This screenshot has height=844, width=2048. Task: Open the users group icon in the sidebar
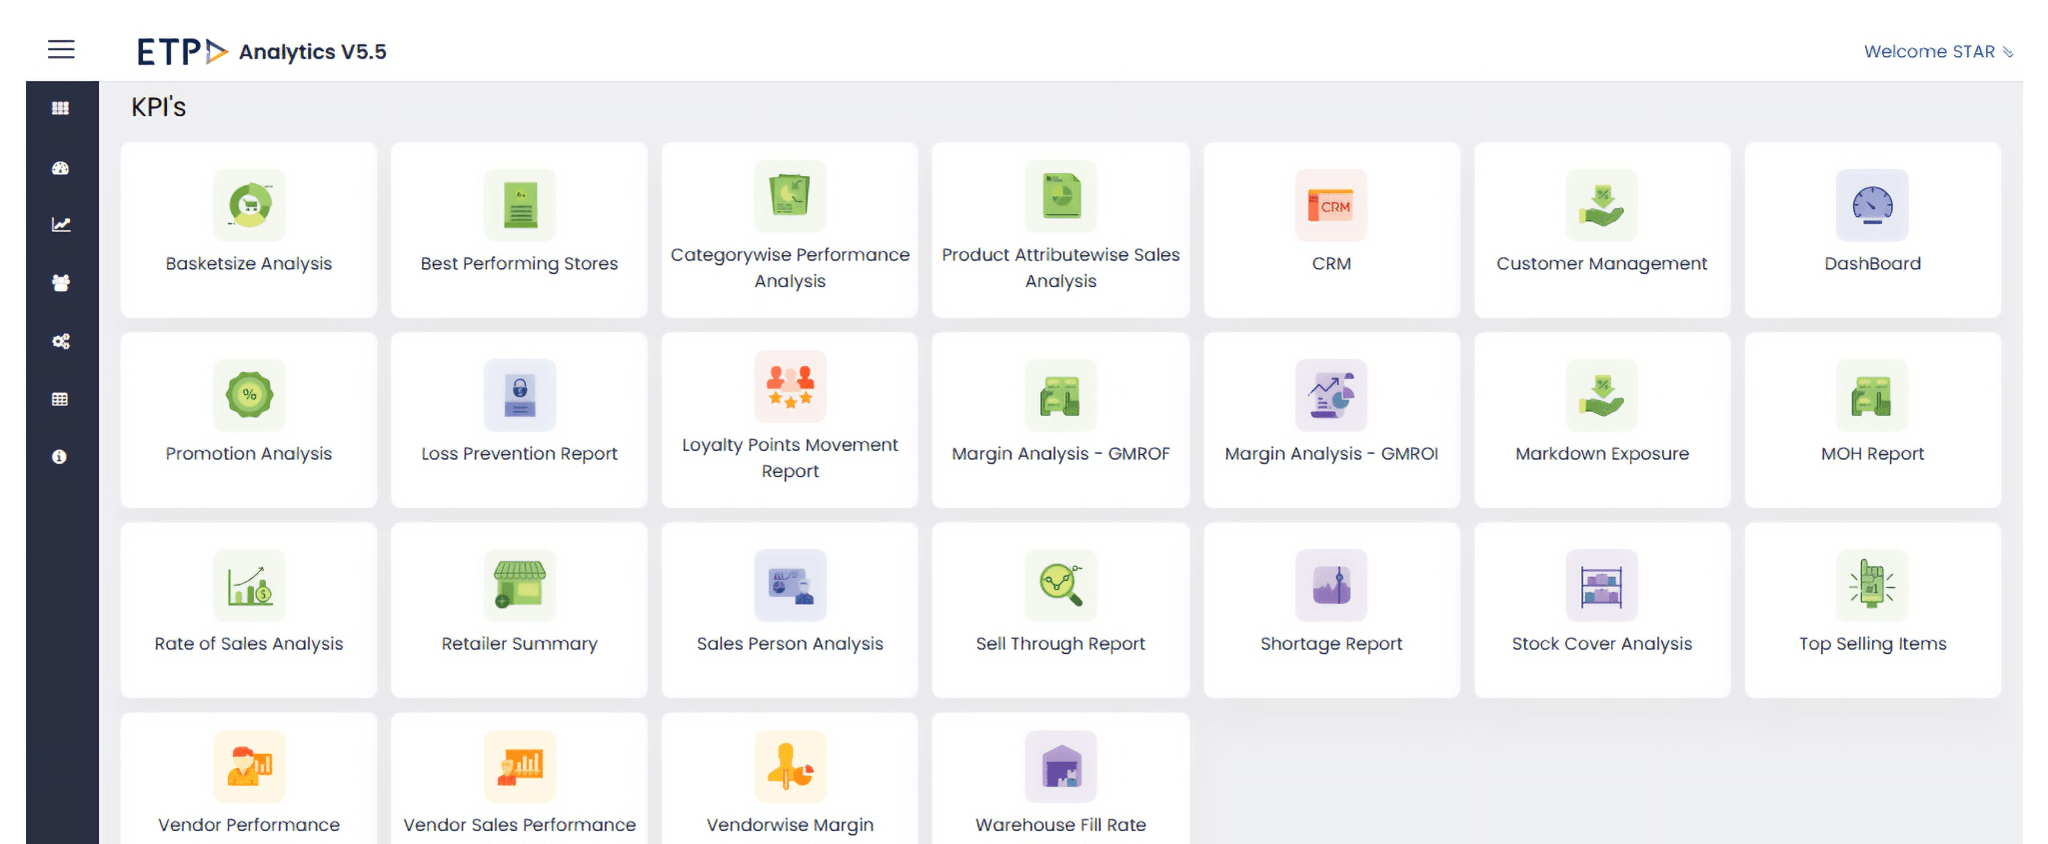pyautogui.click(x=61, y=283)
